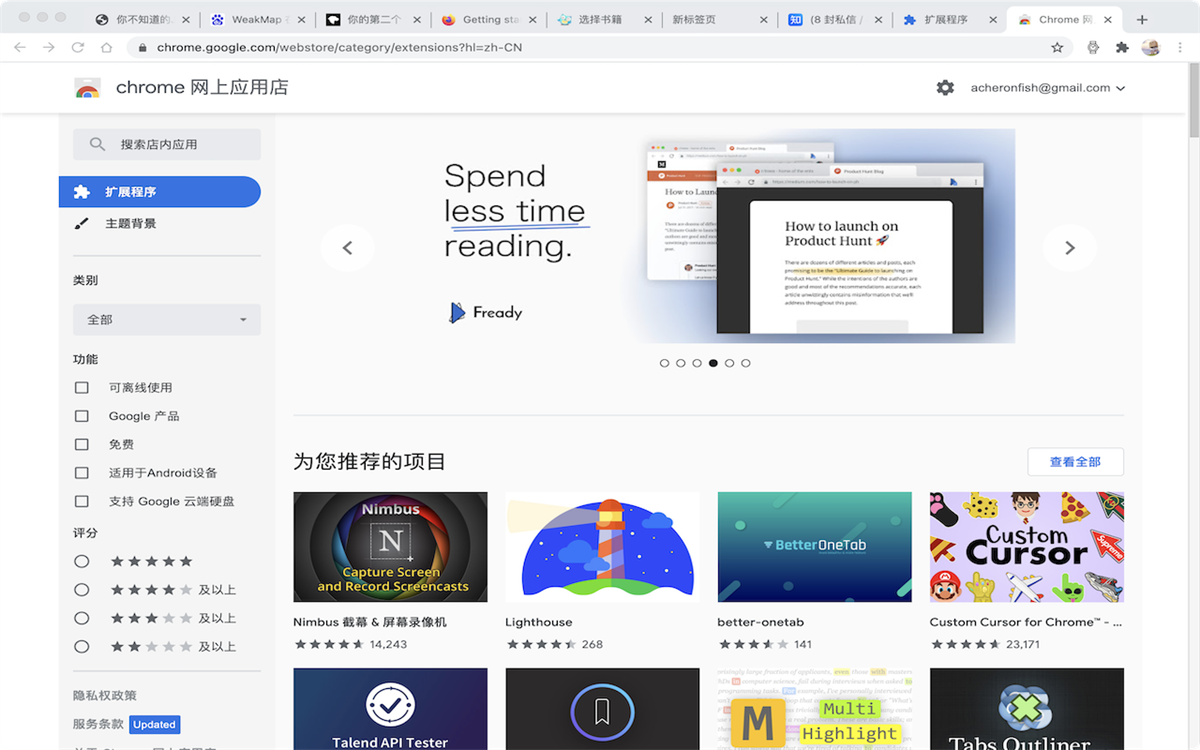Click the browser back arrow
The width and height of the screenshot is (1200, 750).
20,47
